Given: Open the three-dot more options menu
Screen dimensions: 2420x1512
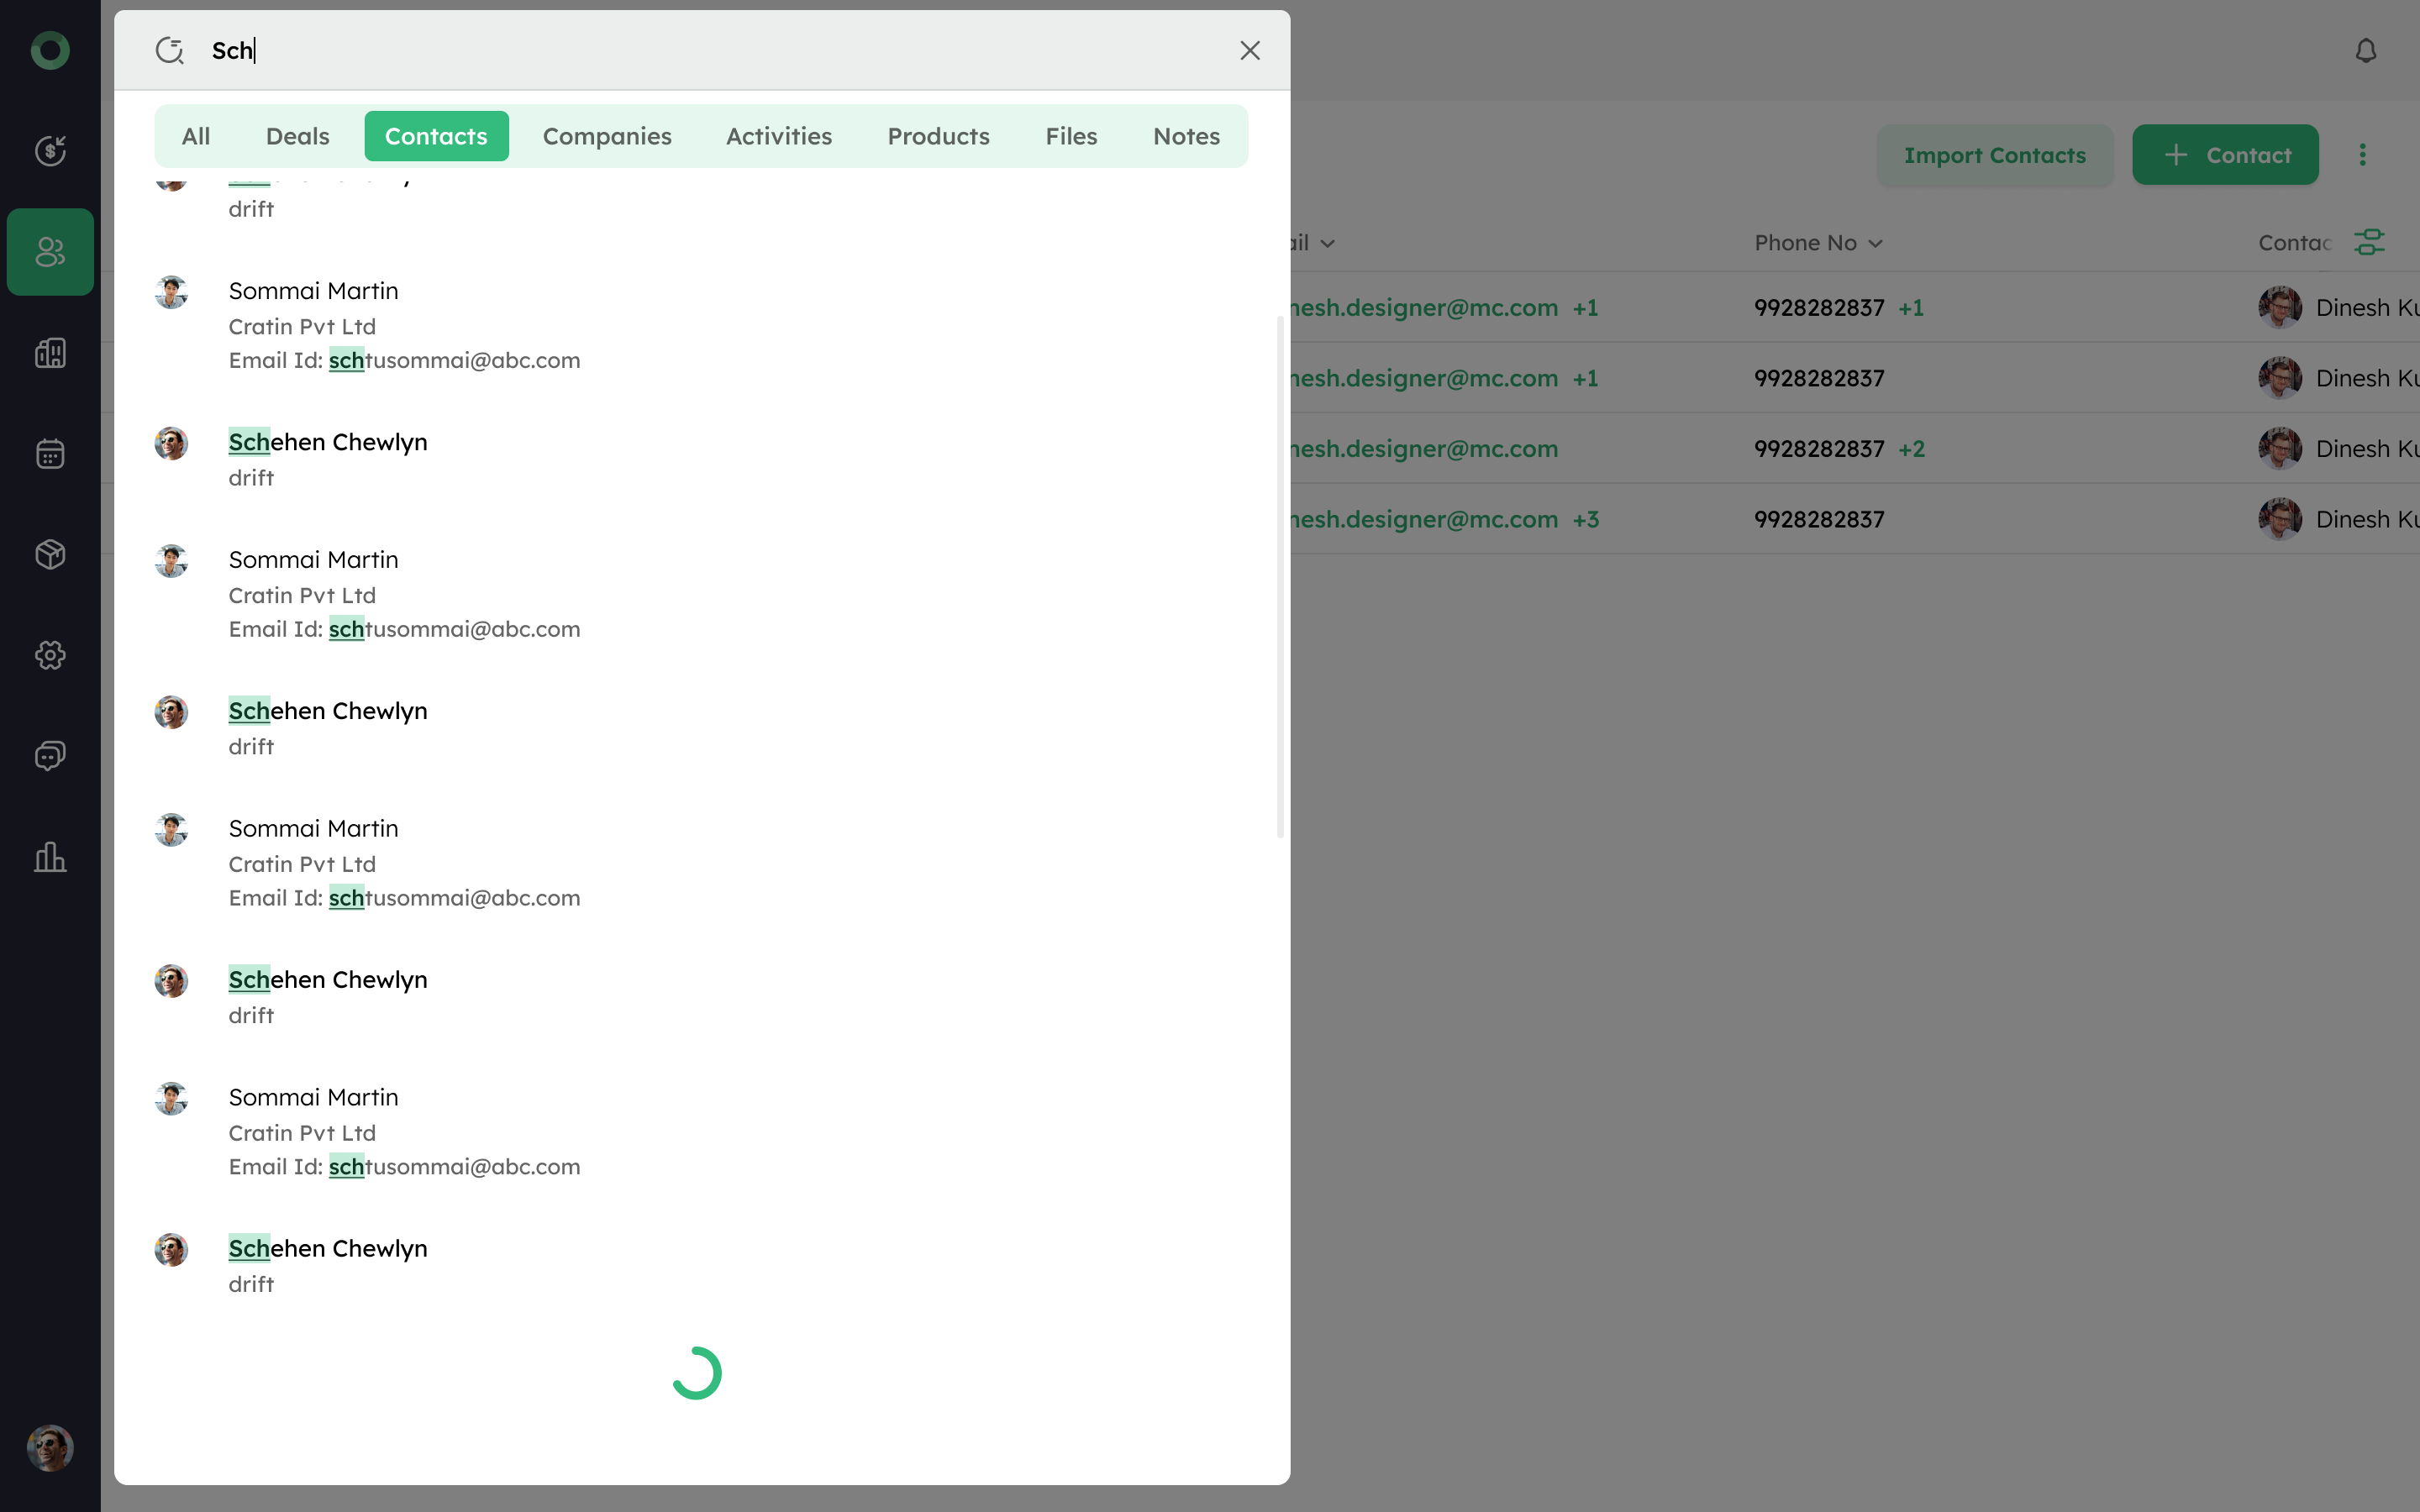Looking at the screenshot, I should 2363,155.
